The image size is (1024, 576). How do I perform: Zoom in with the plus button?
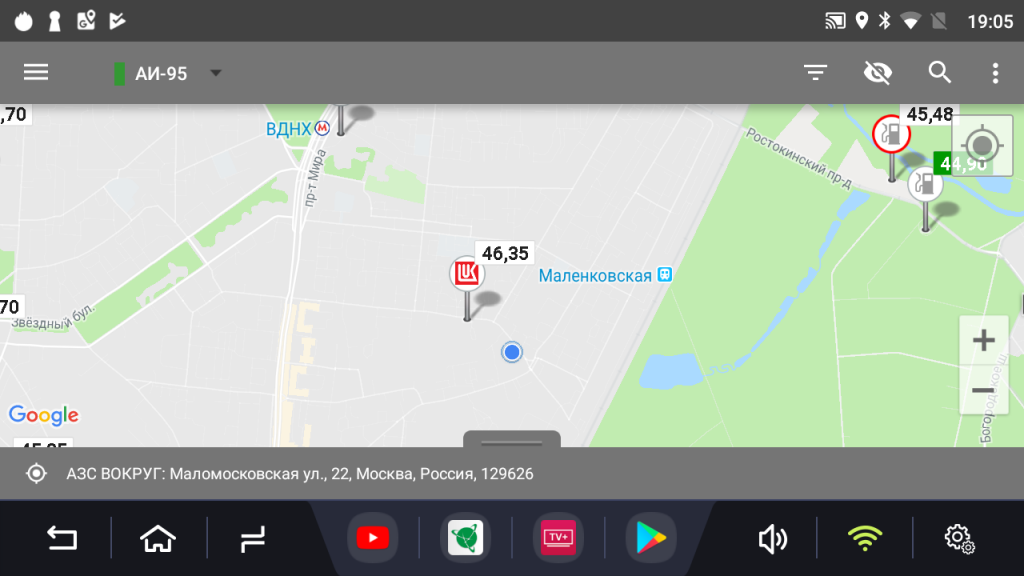tap(984, 340)
